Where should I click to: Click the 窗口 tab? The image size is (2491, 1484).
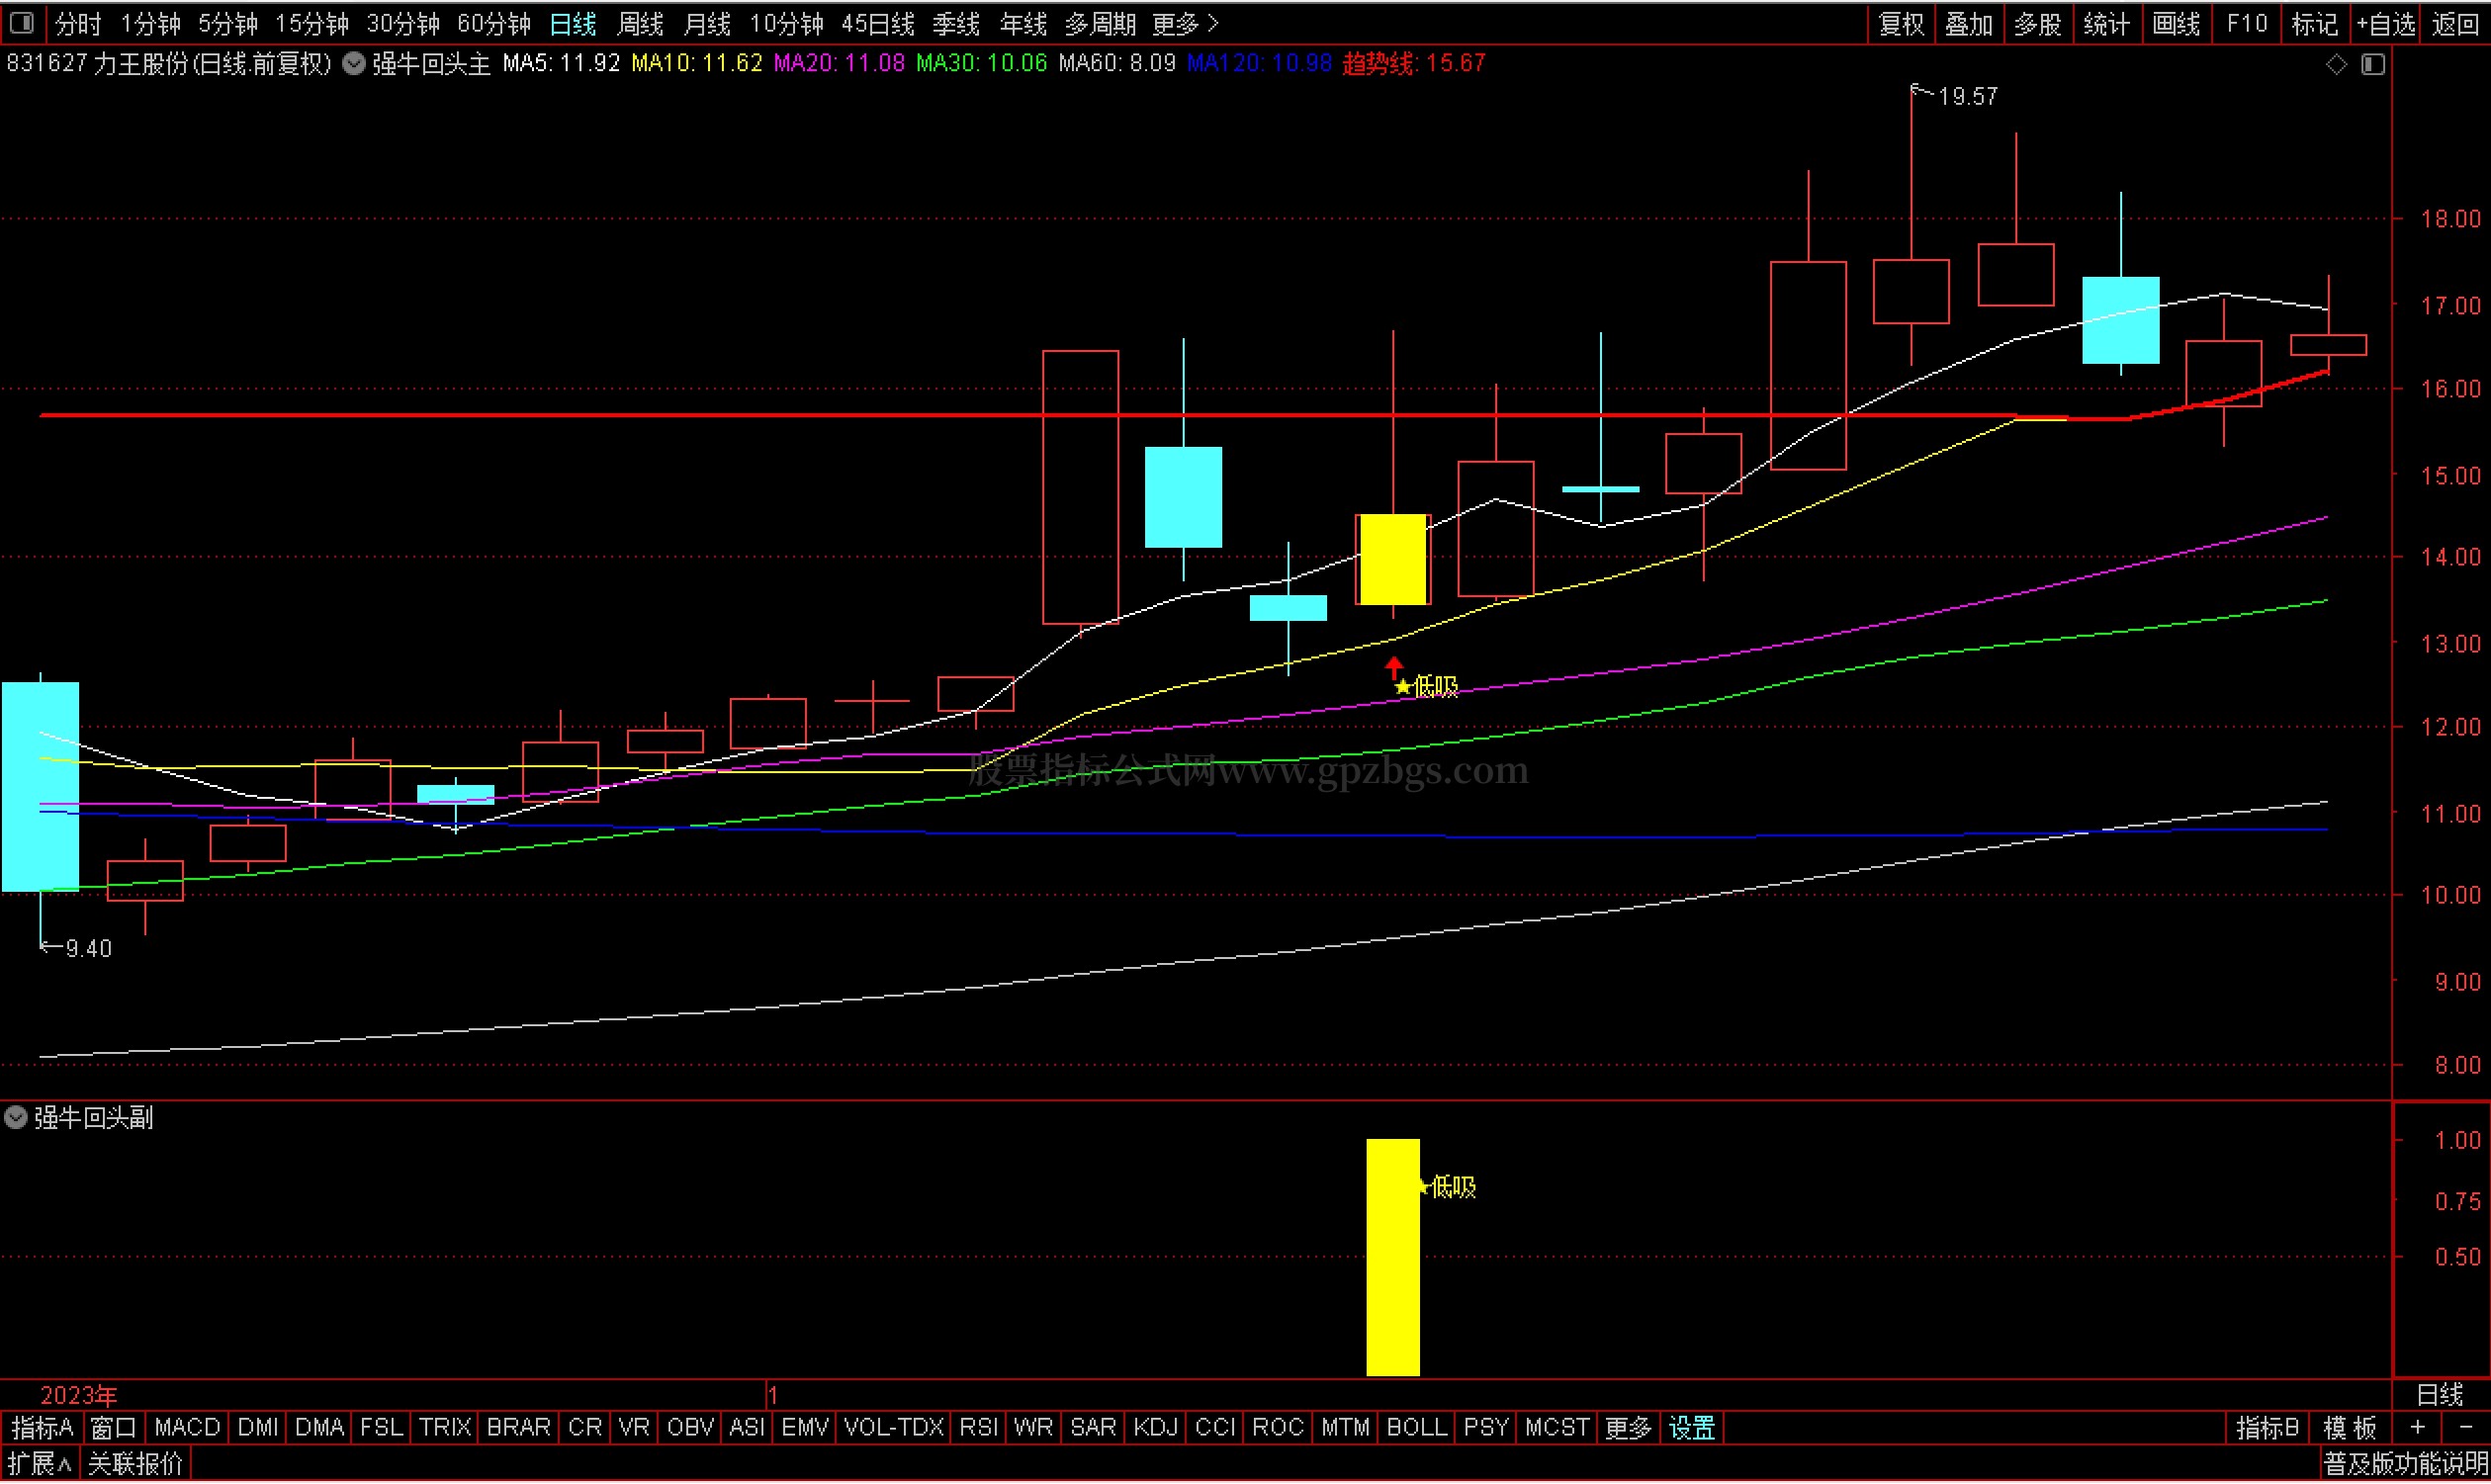(113, 1428)
